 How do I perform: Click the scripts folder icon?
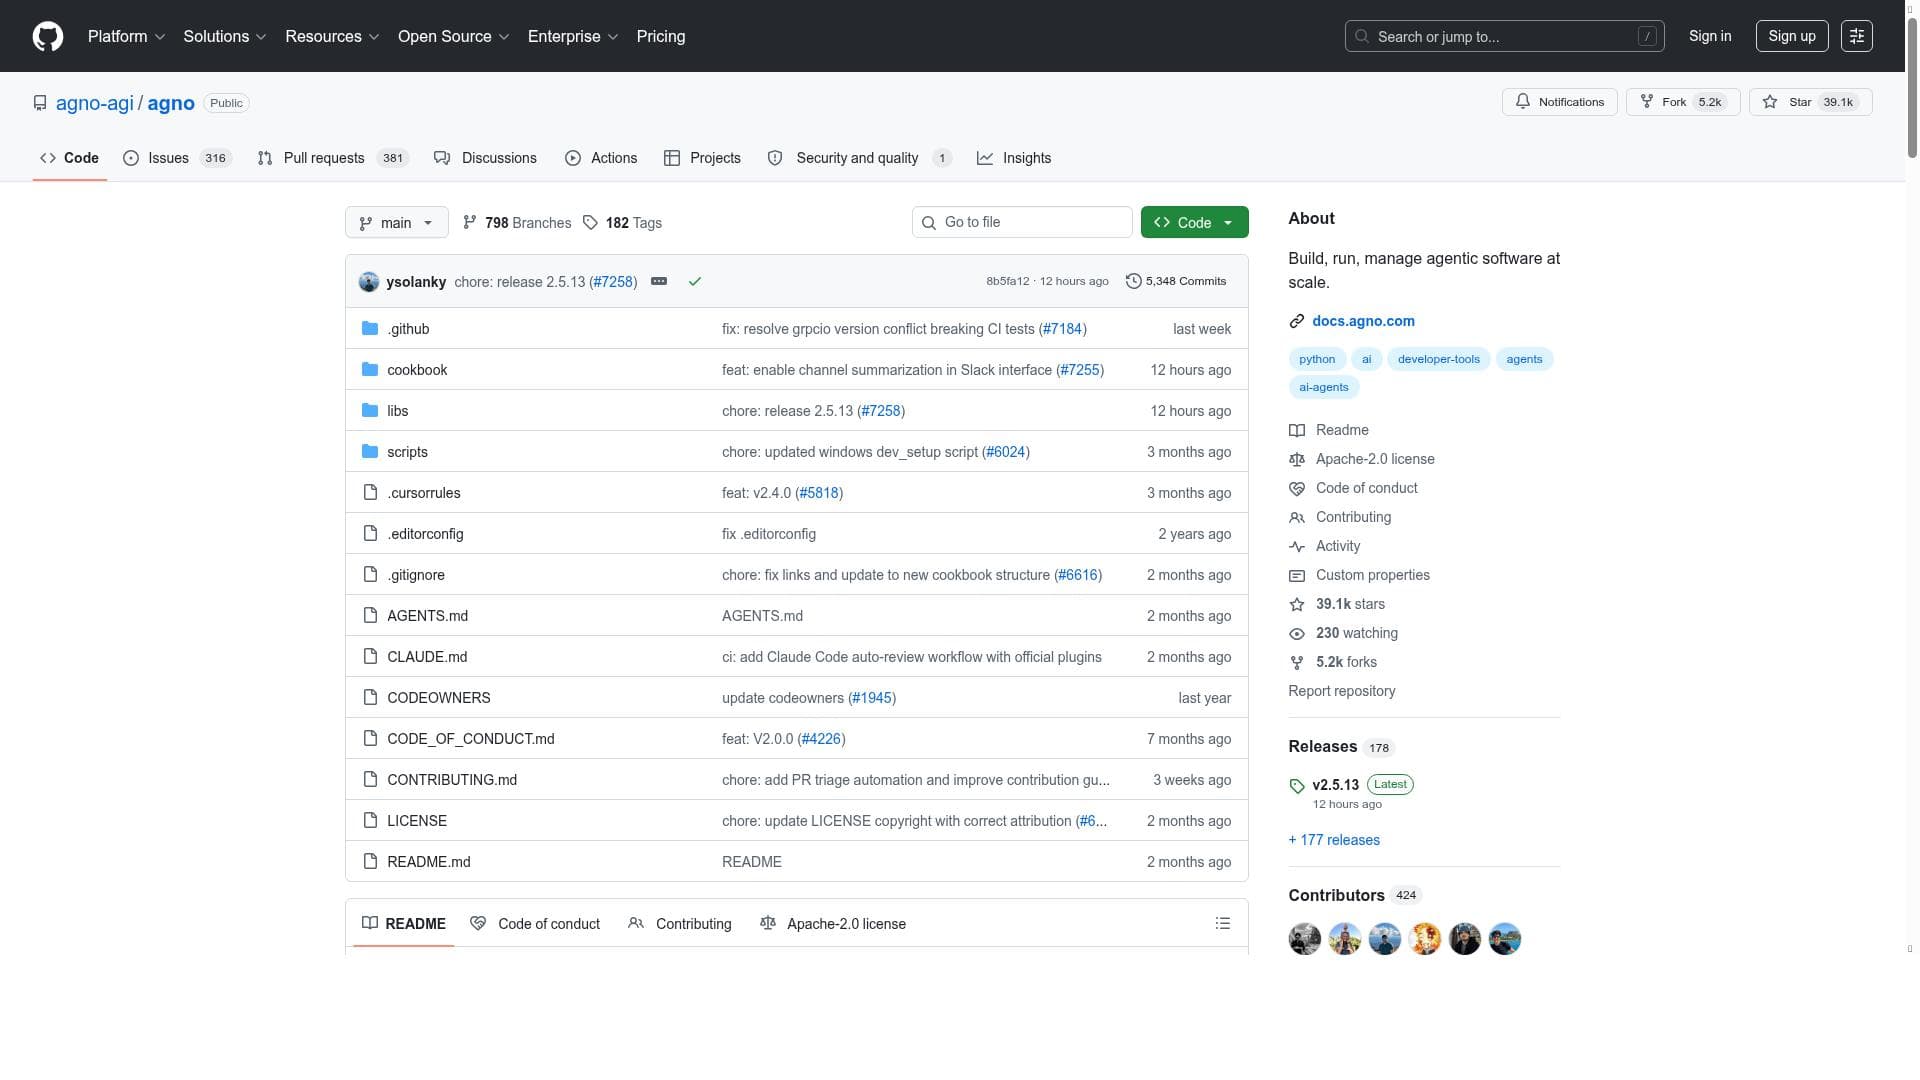click(x=370, y=452)
